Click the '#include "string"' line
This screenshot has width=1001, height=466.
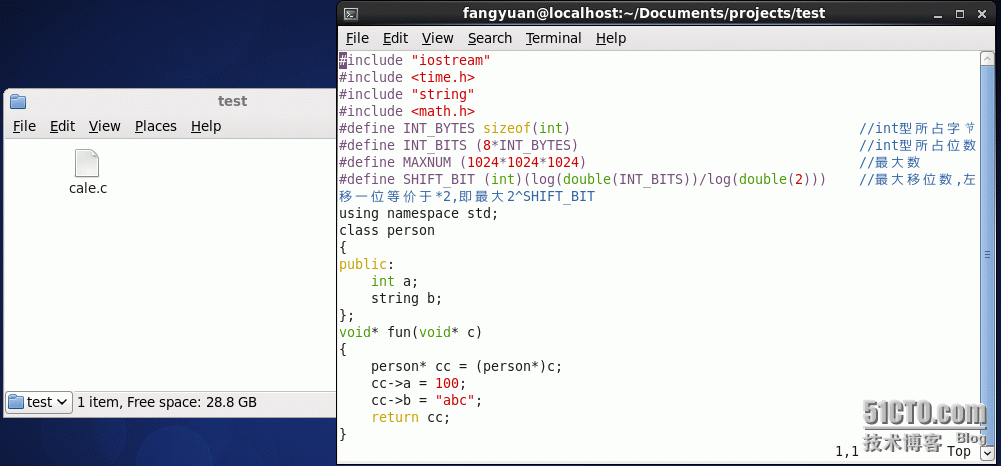(407, 94)
